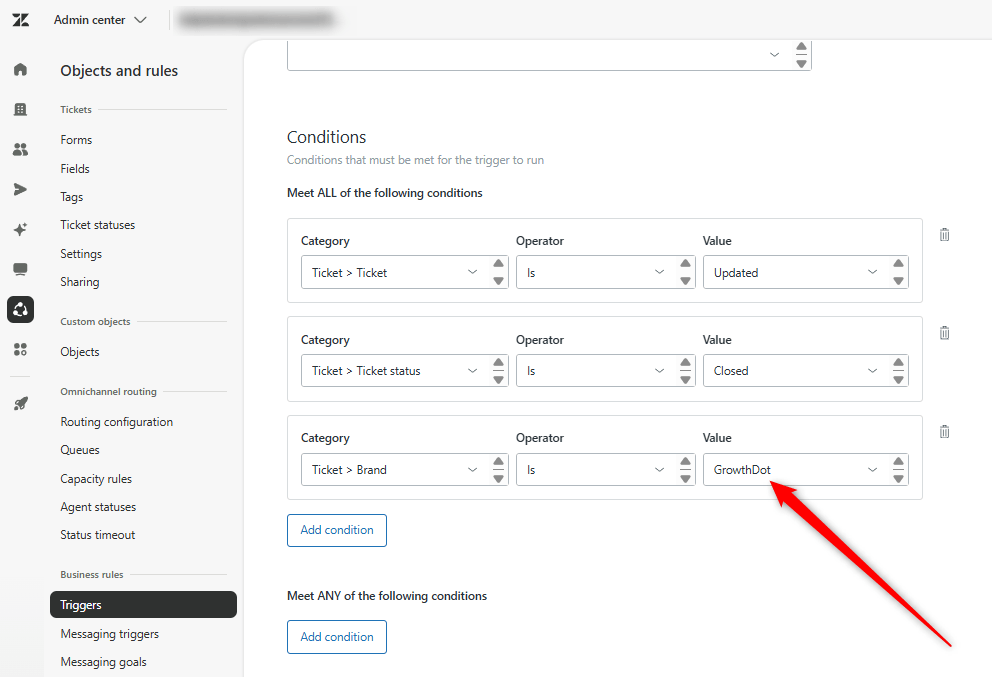Screen dimensions: 992x677
Task: Open Agent statuses page
Action: [x=98, y=507]
